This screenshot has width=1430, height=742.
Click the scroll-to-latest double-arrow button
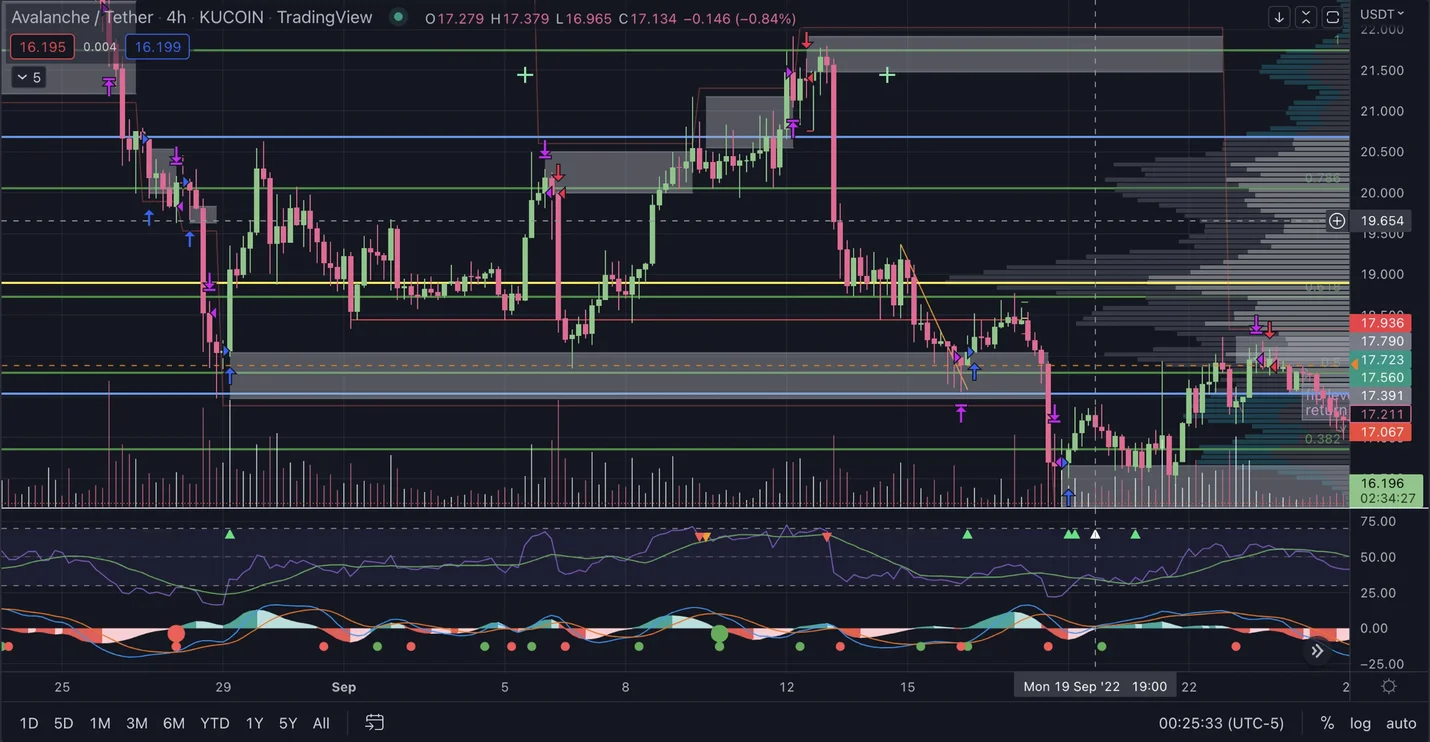click(1317, 651)
